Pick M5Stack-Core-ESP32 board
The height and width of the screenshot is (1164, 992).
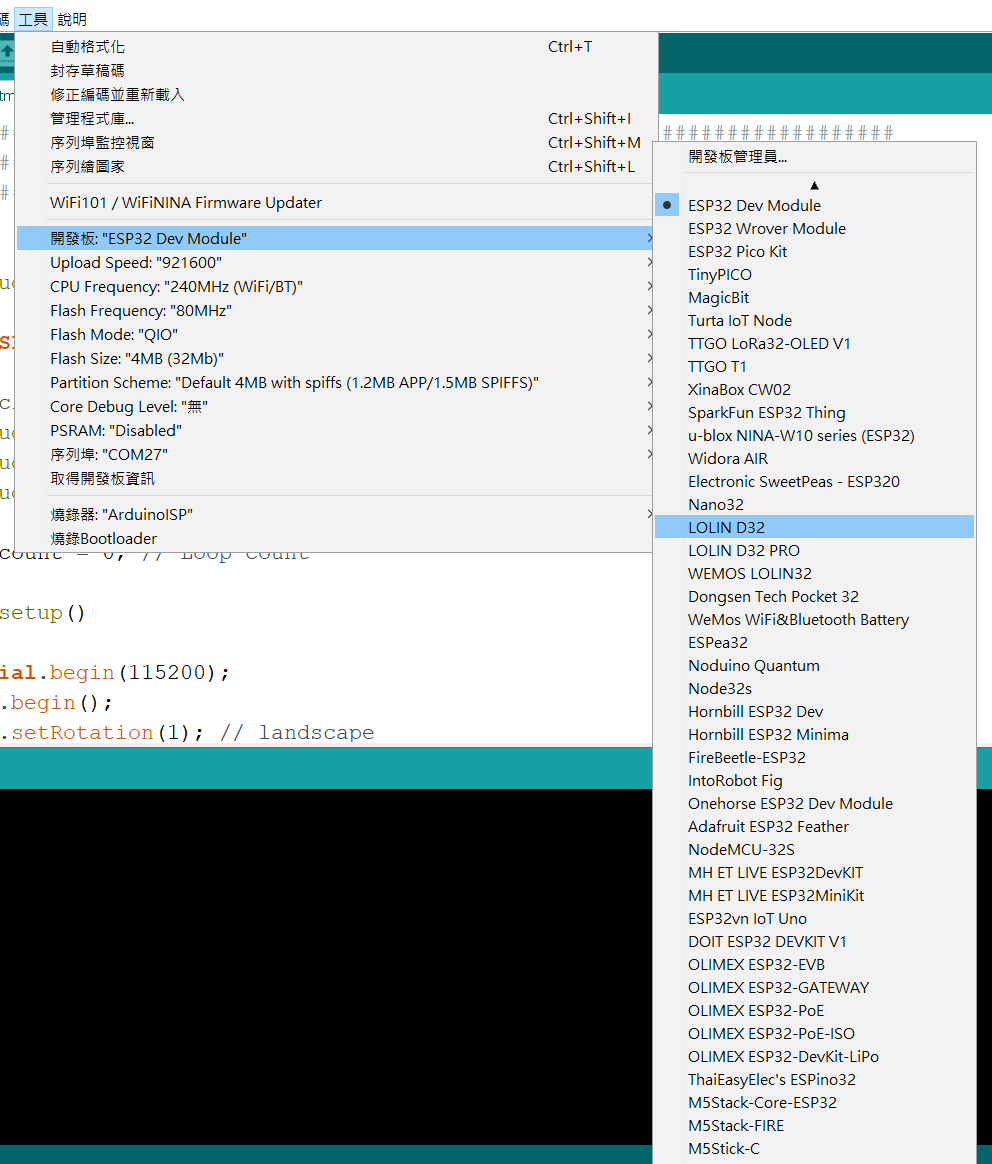coord(815,1103)
